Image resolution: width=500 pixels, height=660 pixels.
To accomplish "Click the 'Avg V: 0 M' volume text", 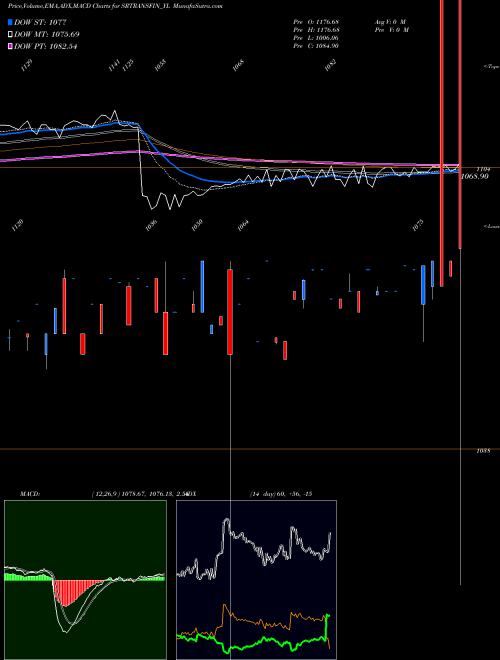I will pyautogui.click(x=390, y=22).
